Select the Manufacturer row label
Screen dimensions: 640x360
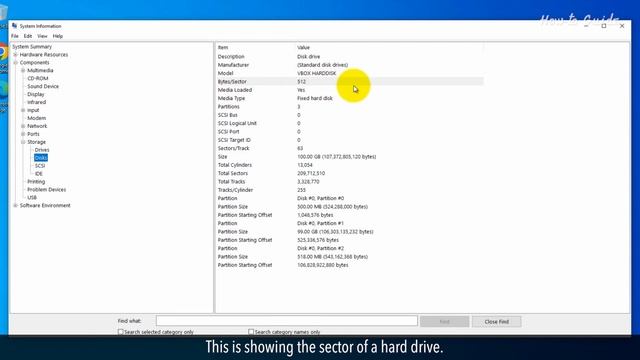233,65
